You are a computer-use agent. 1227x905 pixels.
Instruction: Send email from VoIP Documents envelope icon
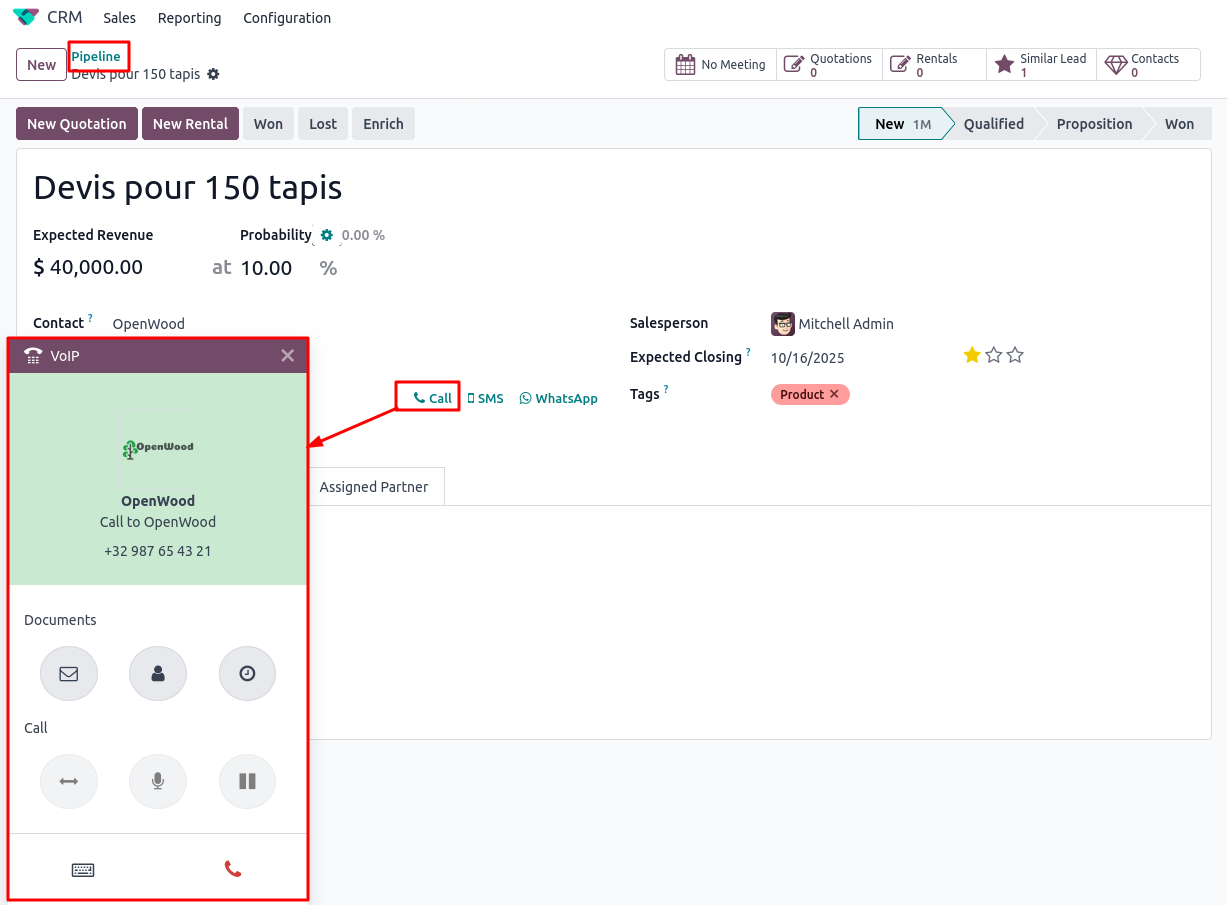coord(69,673)
